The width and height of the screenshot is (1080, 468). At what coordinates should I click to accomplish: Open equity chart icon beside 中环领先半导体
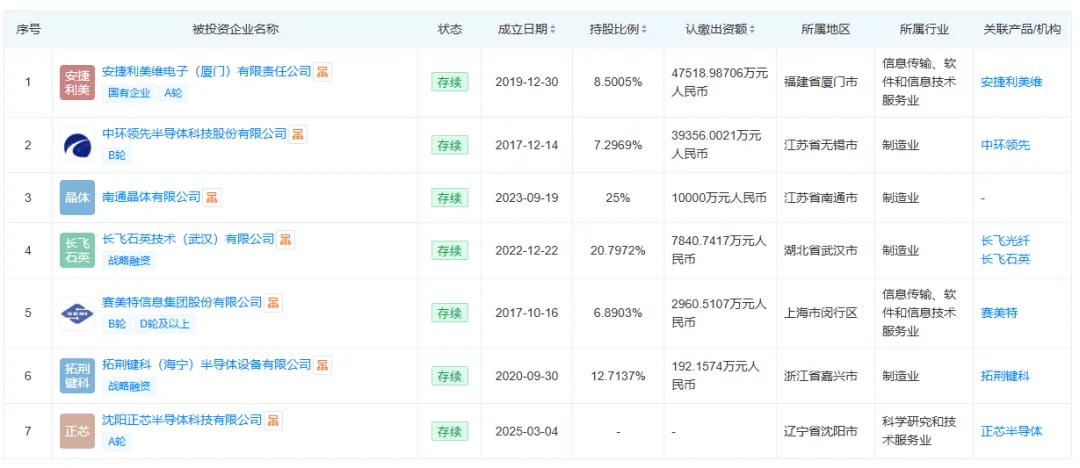pos(297,134)
